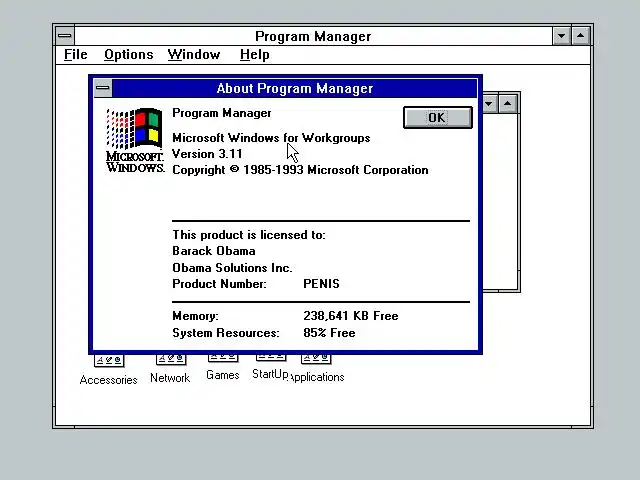Minimize the Program Manager window
This screenshot has height=480, width=640.
561,36
